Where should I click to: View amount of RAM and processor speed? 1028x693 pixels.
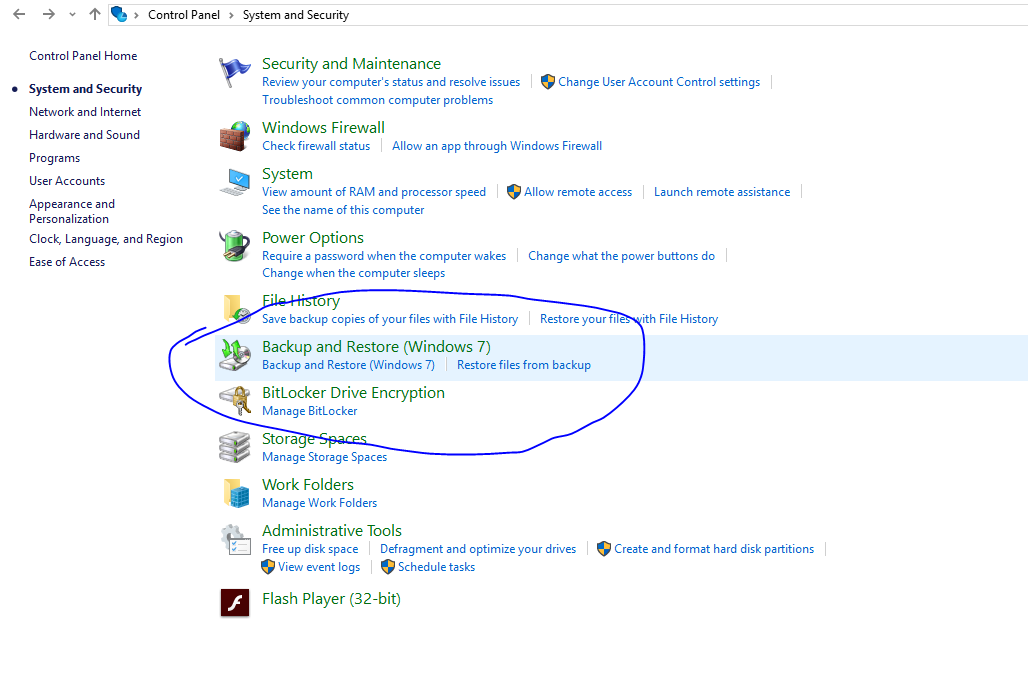374,191
